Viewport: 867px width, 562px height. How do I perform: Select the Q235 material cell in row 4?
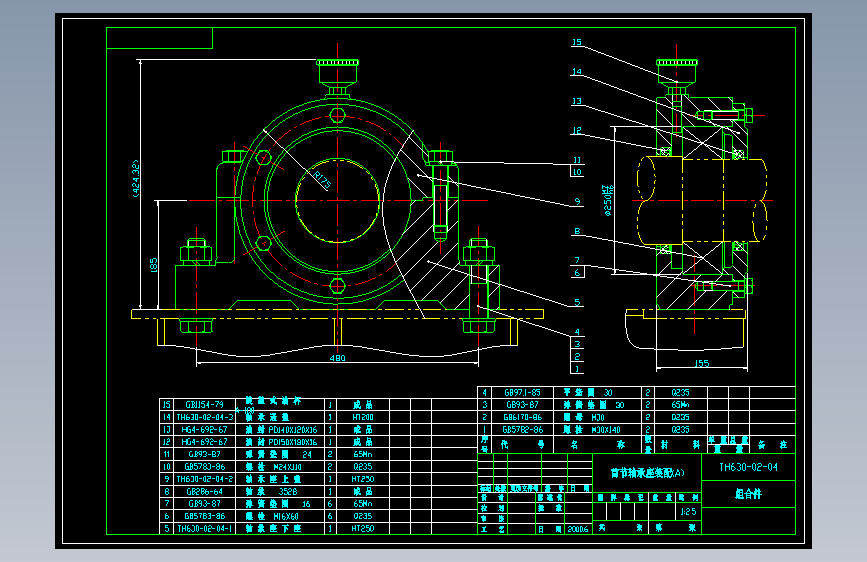pyautogui.click(x=680, y=393)
